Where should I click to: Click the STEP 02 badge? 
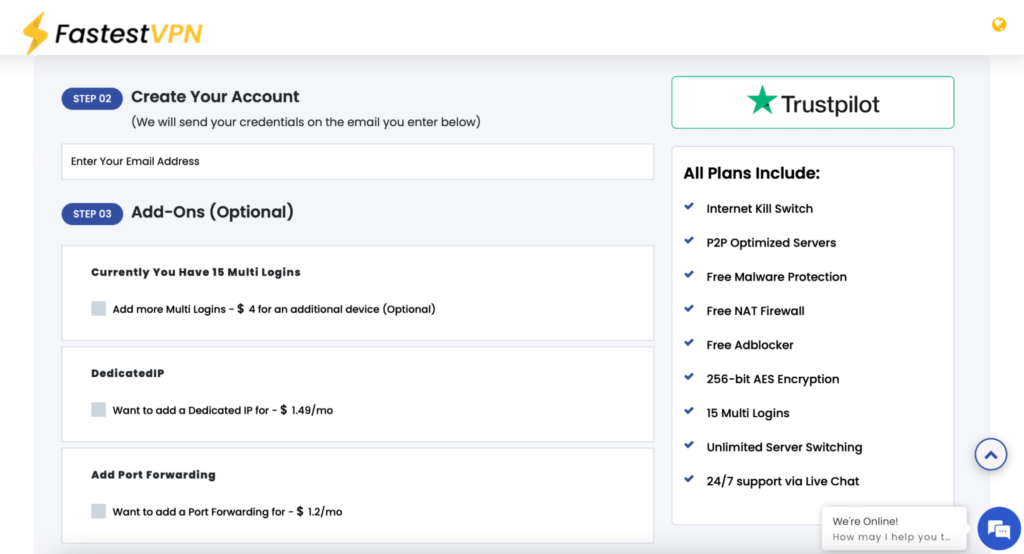(92, 99)
